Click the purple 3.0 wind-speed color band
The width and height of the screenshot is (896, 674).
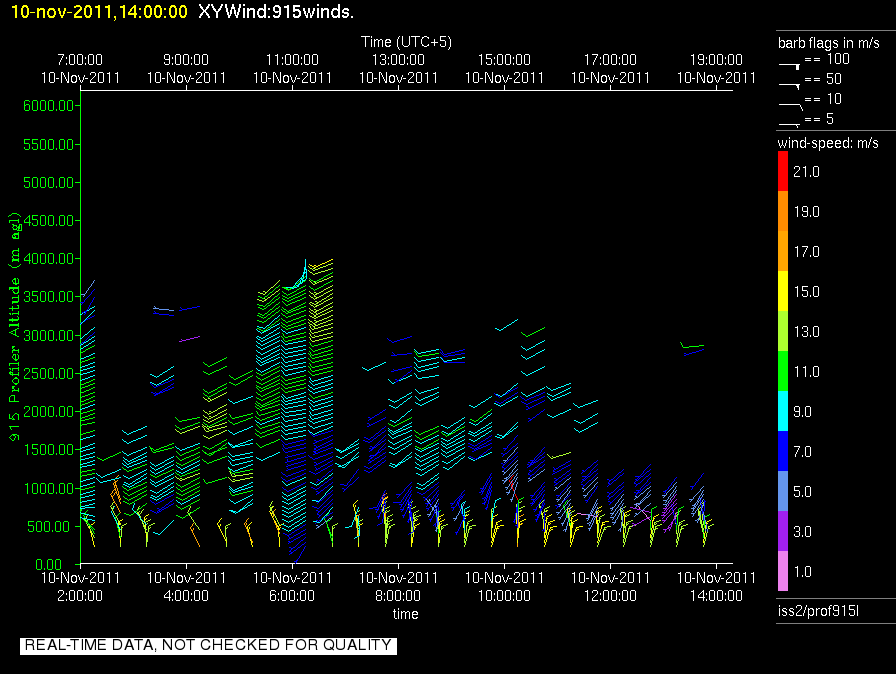tap(783, 531)
